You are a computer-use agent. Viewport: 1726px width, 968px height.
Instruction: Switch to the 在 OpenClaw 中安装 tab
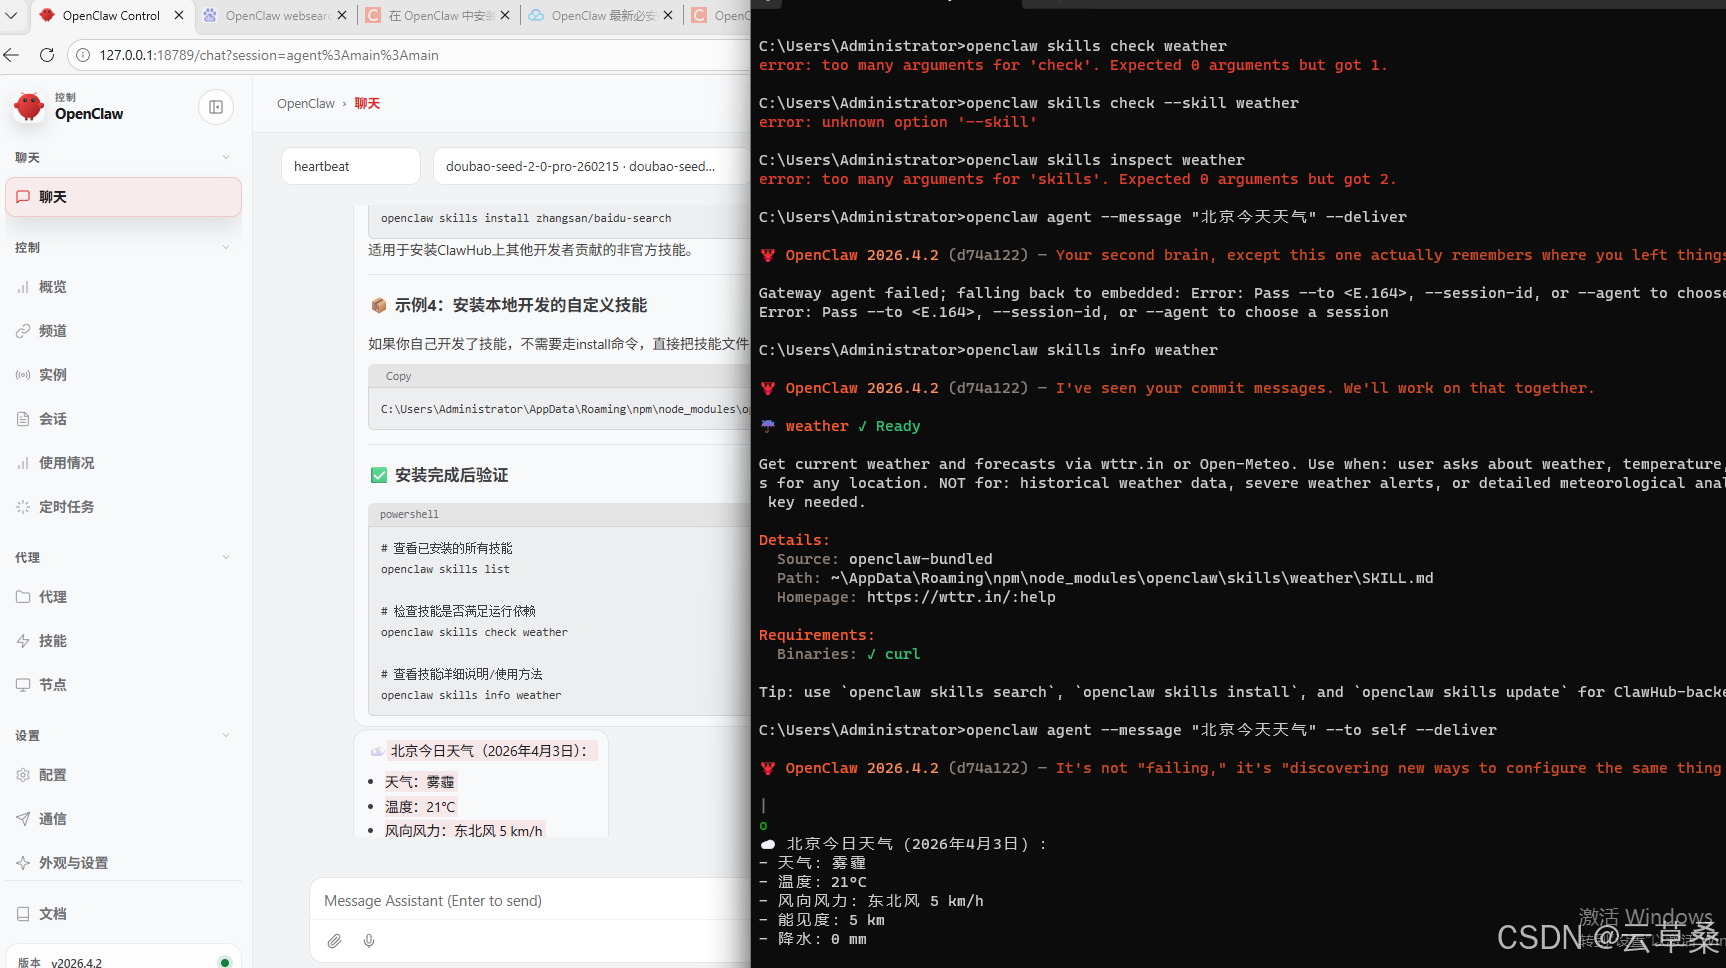click(x=438, y=15)
